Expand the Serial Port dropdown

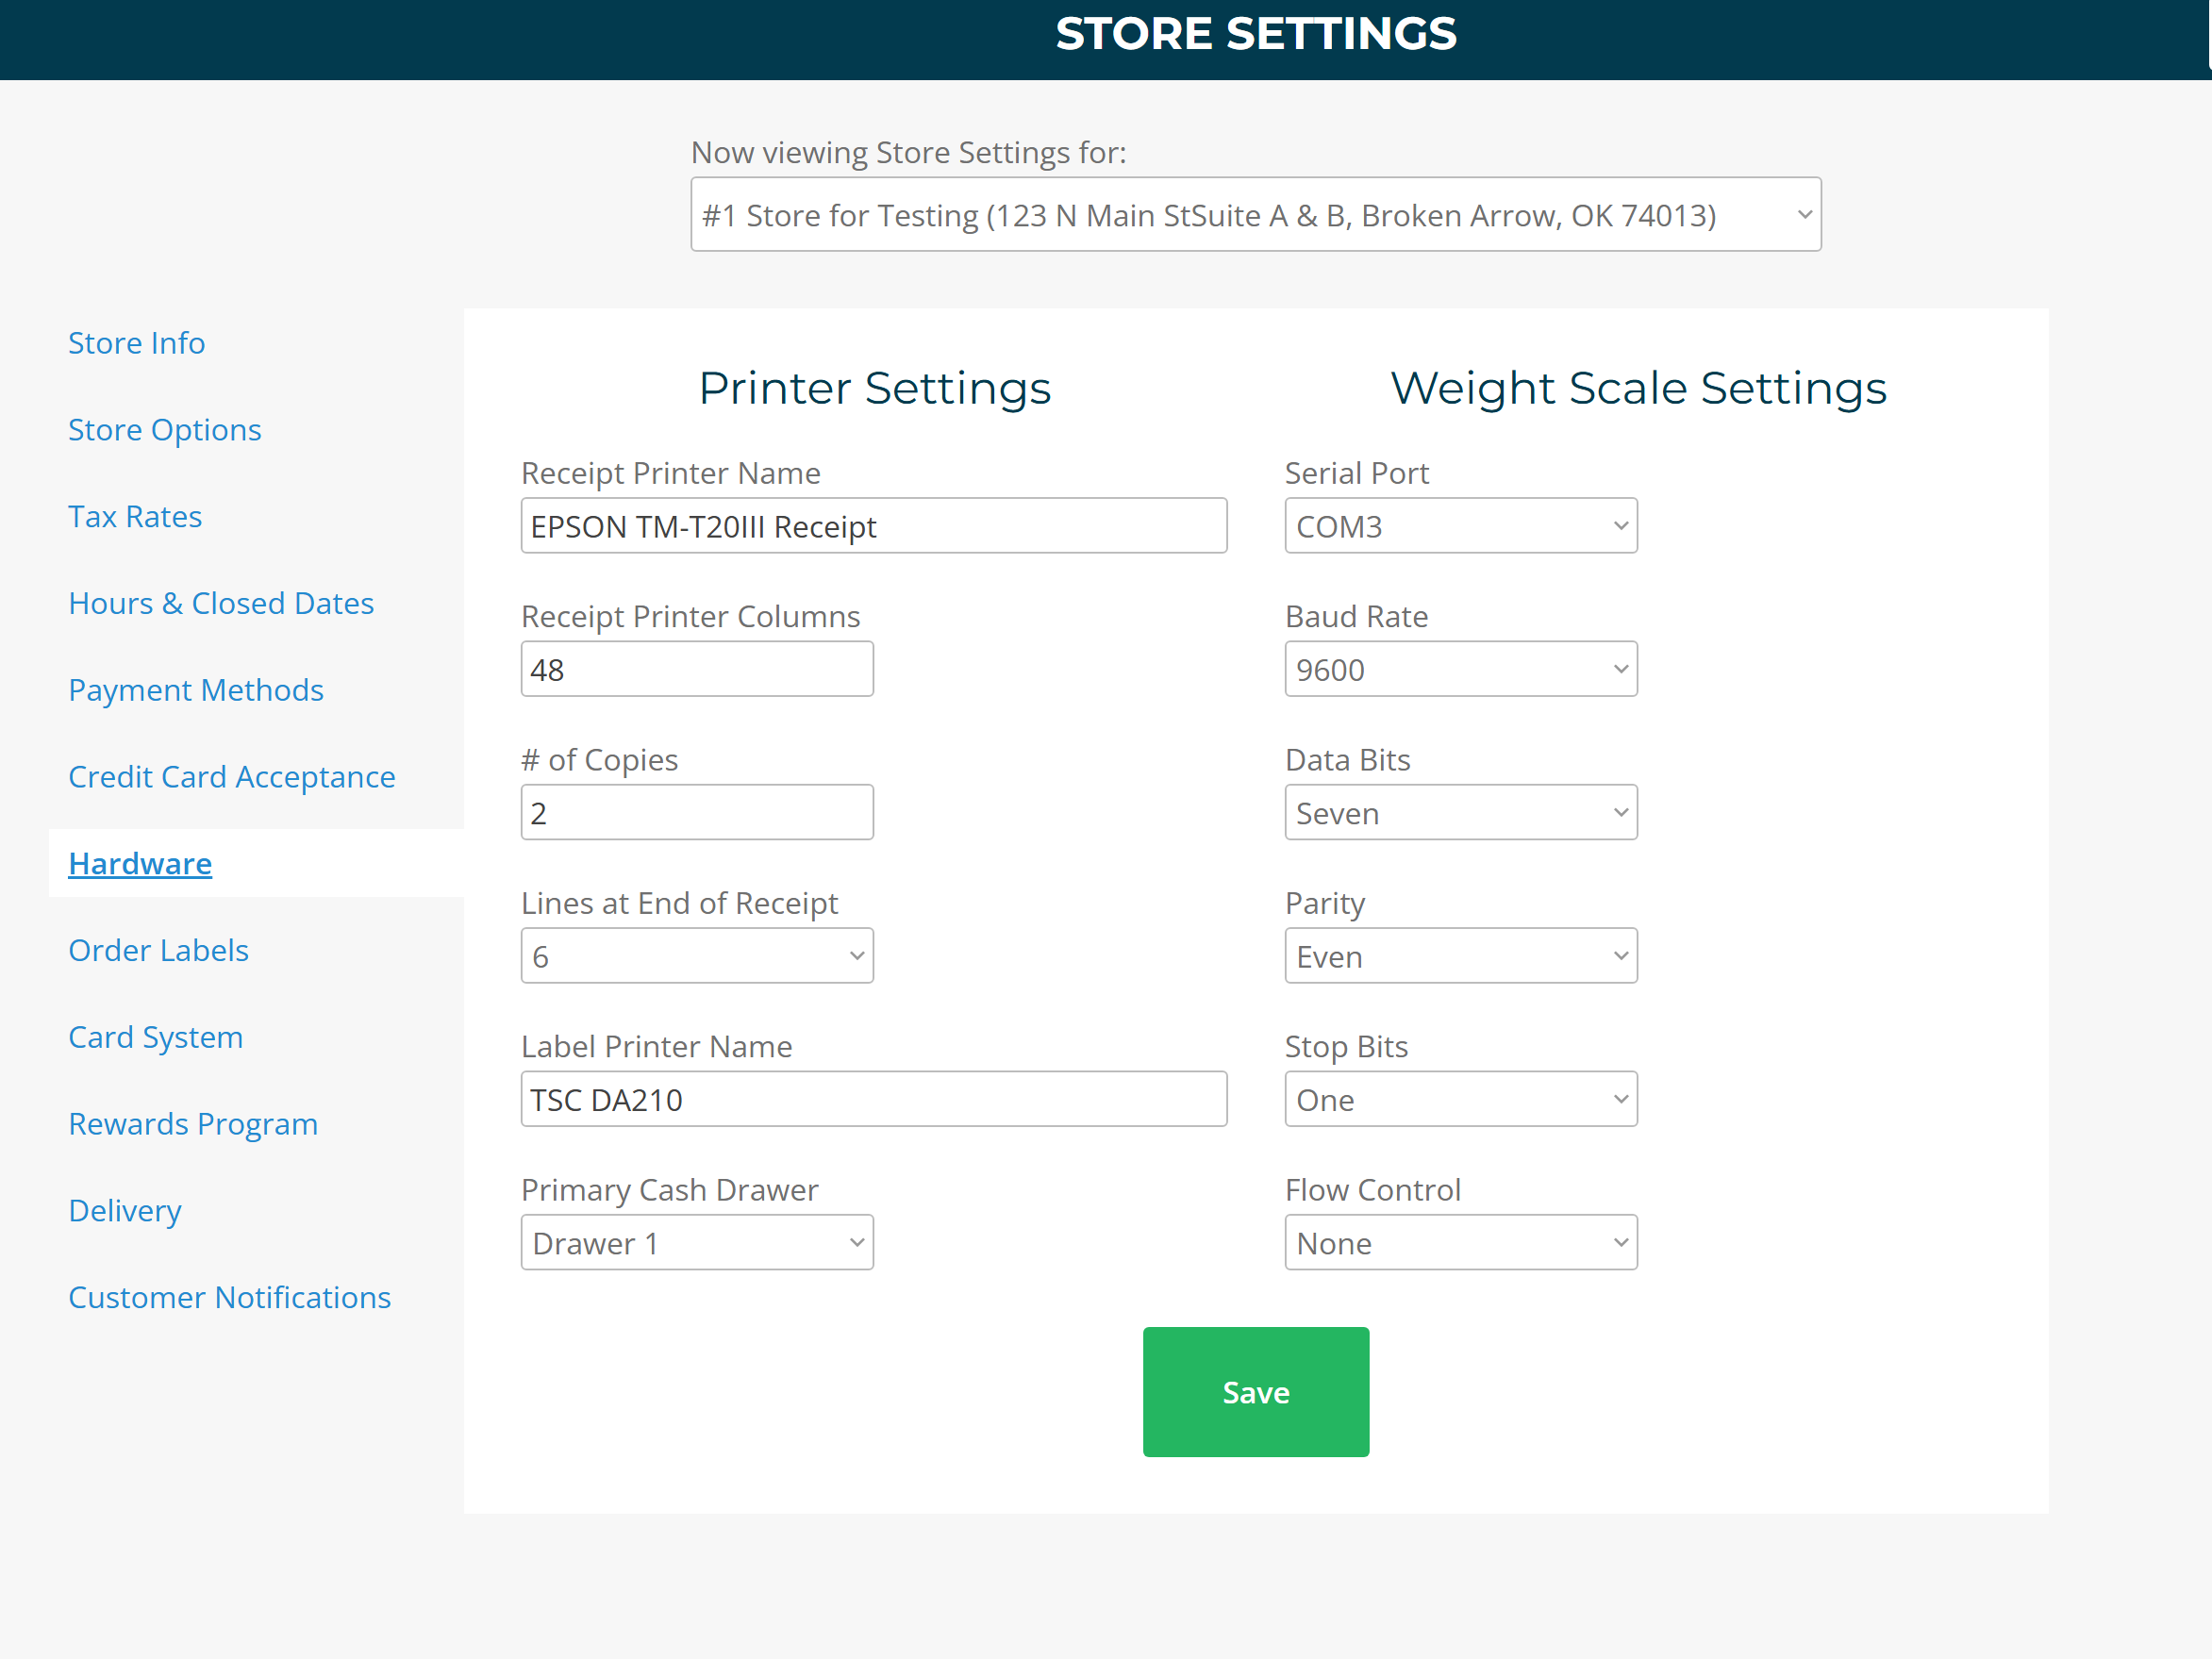pos(1460,526)
